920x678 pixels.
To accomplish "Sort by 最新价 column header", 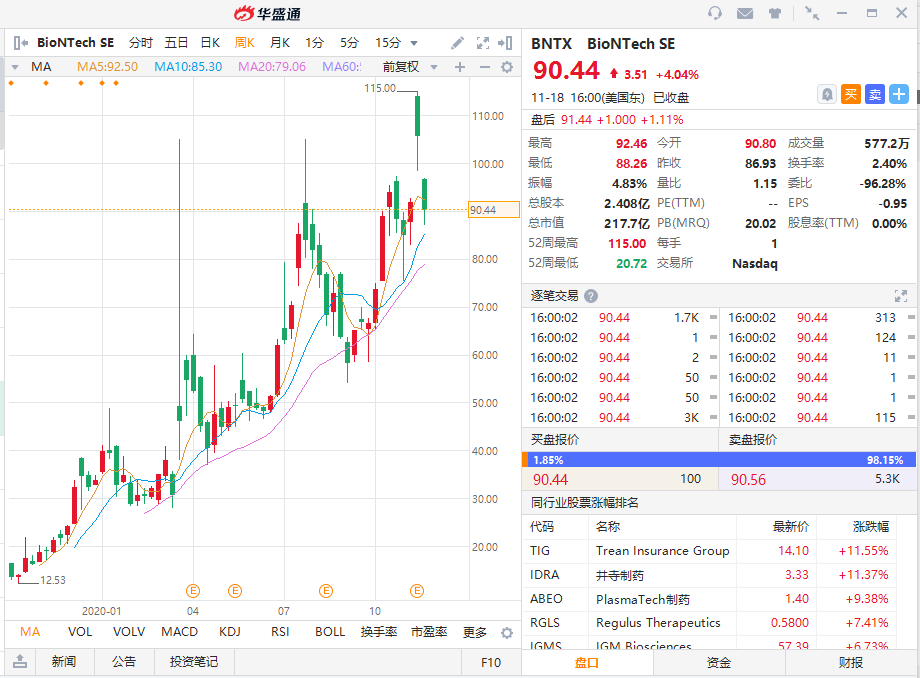I will click(x=790, y=526).
